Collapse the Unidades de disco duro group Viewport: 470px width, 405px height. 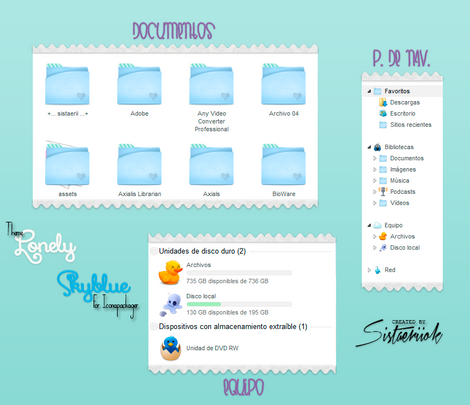tap(154, 251)
